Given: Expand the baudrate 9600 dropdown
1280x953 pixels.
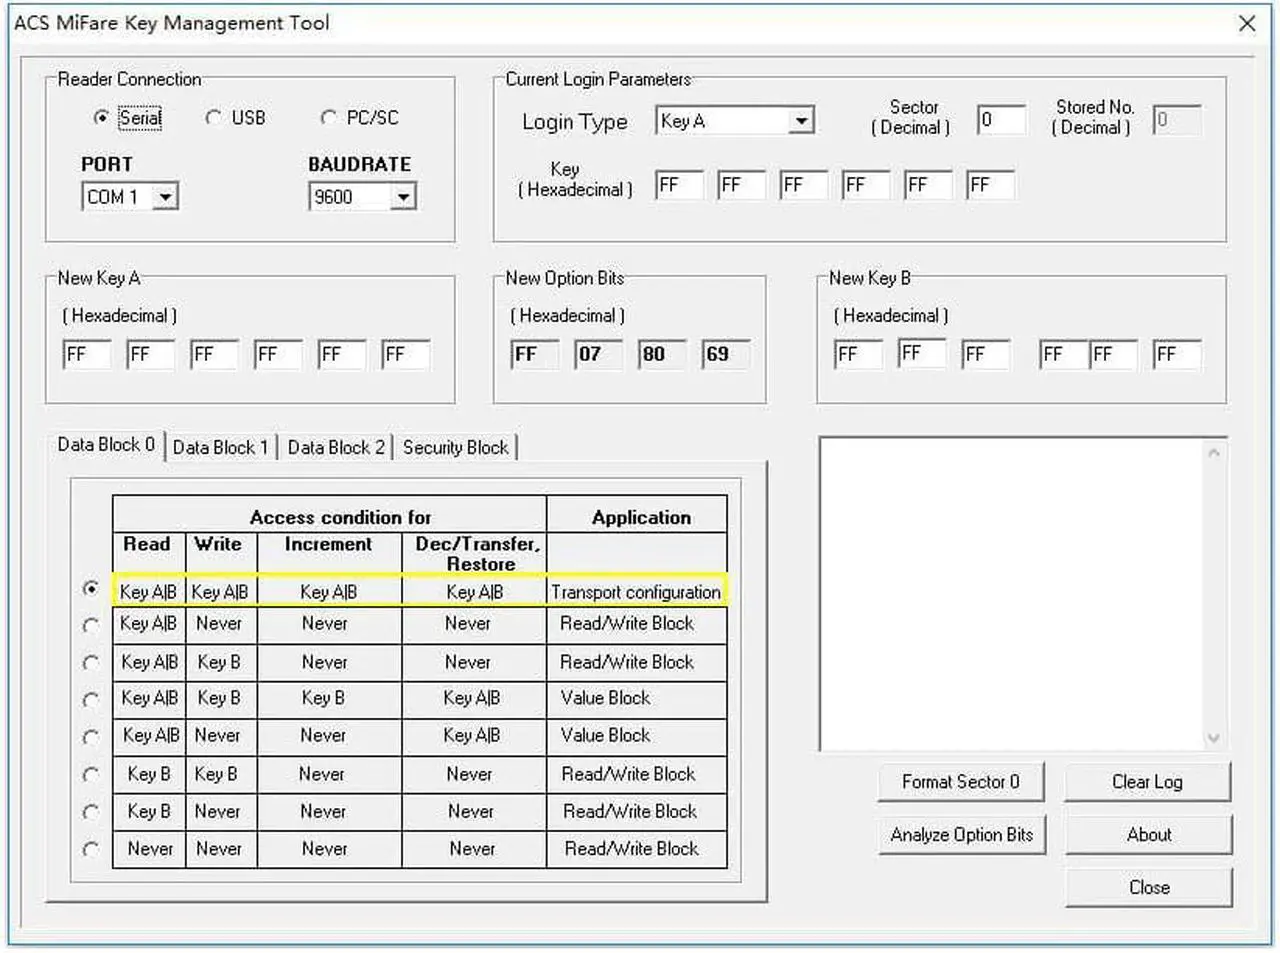Looking at the screenshot, I should pyautogui.click(x=402, y=197).
